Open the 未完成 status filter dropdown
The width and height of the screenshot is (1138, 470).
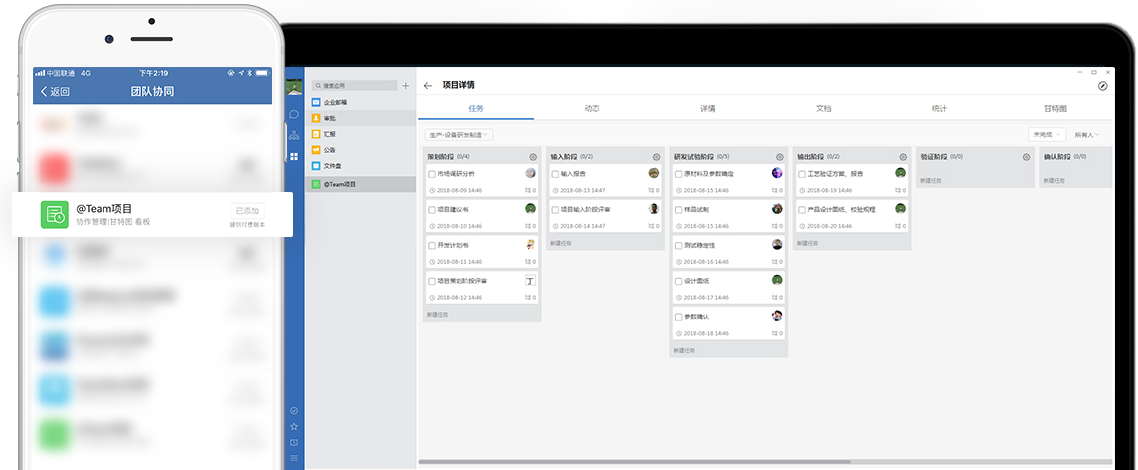tap(1046, 134)
